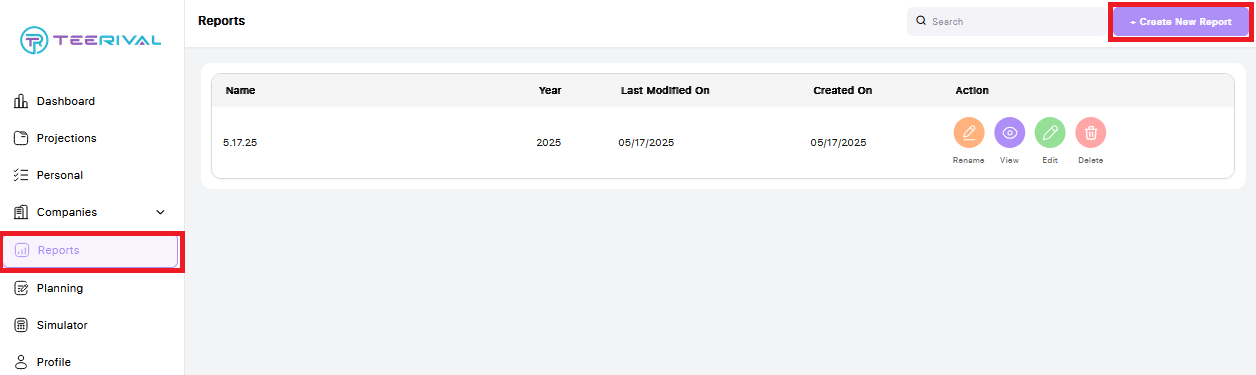The image size is (1256, 375).
Task: Open the 5.17.25 report row name
Action: [x=240, y=143]
